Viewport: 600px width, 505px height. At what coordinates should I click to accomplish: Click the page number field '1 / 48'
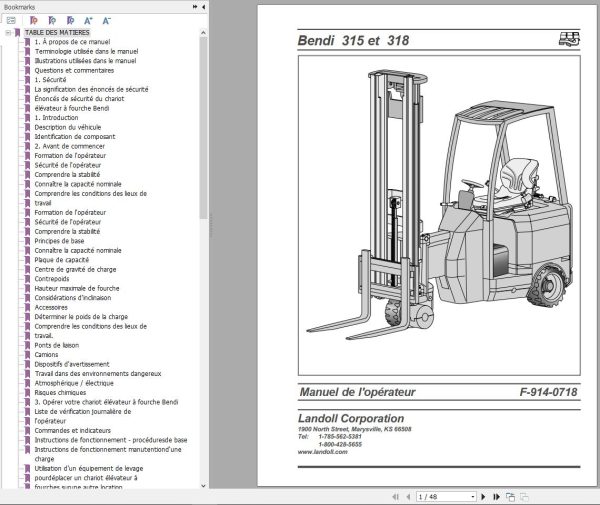click(442, 497)
